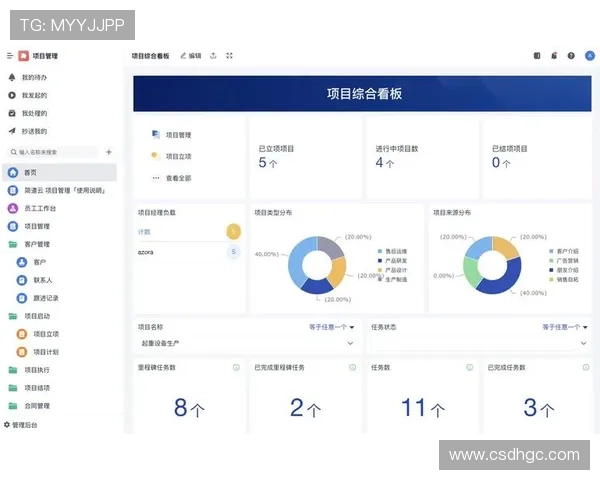Click info icon on 里程碑任务数 card
Image resolution: width=600 pixels, height=480 pixels.
[236, 367]
